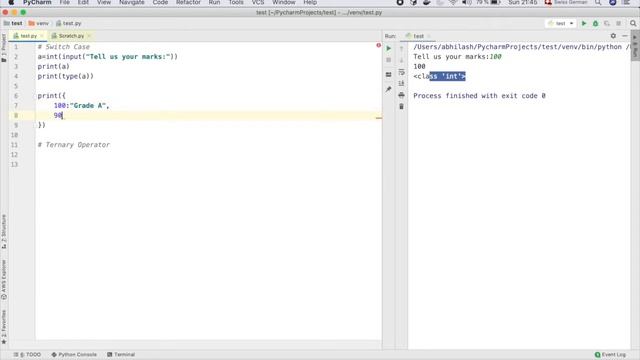Pin the Run tab
640x360 pixels.
(389, 89)
